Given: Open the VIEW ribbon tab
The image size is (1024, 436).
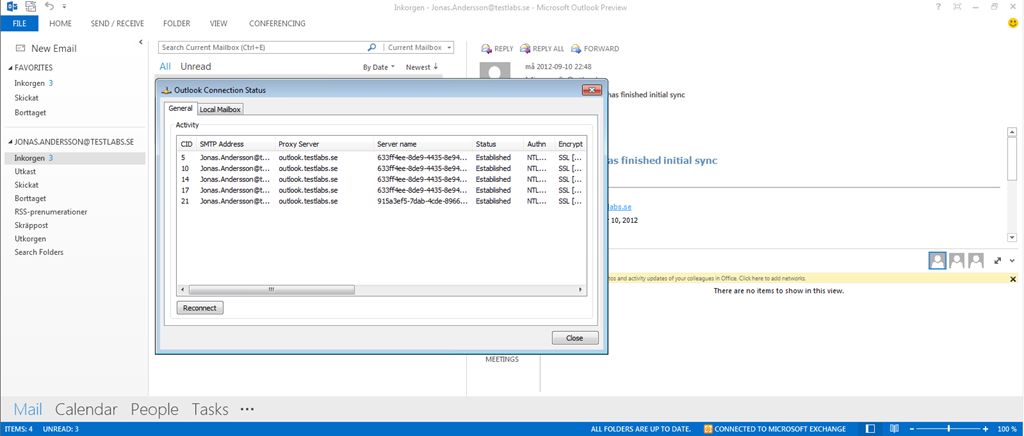Looking at the screenshot, I should 219,23.
